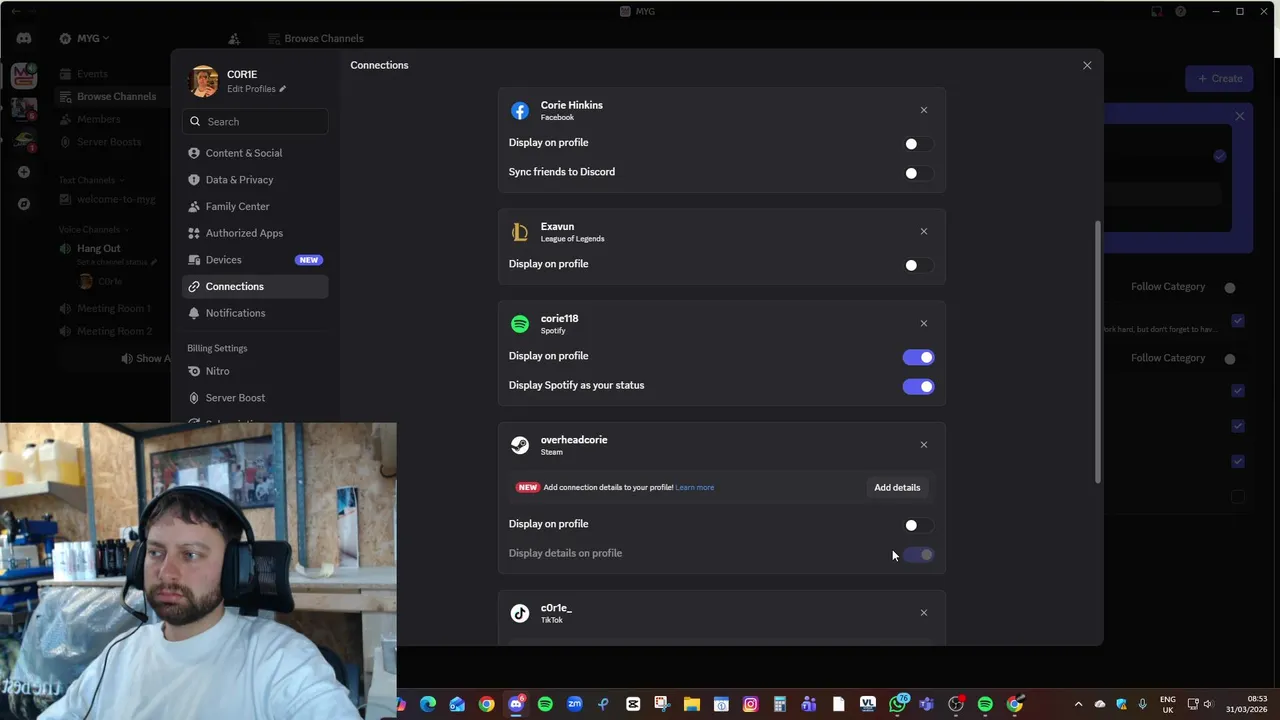Remove the League of Legends connection X
1280x720 pixels.
tap(924, 231)
